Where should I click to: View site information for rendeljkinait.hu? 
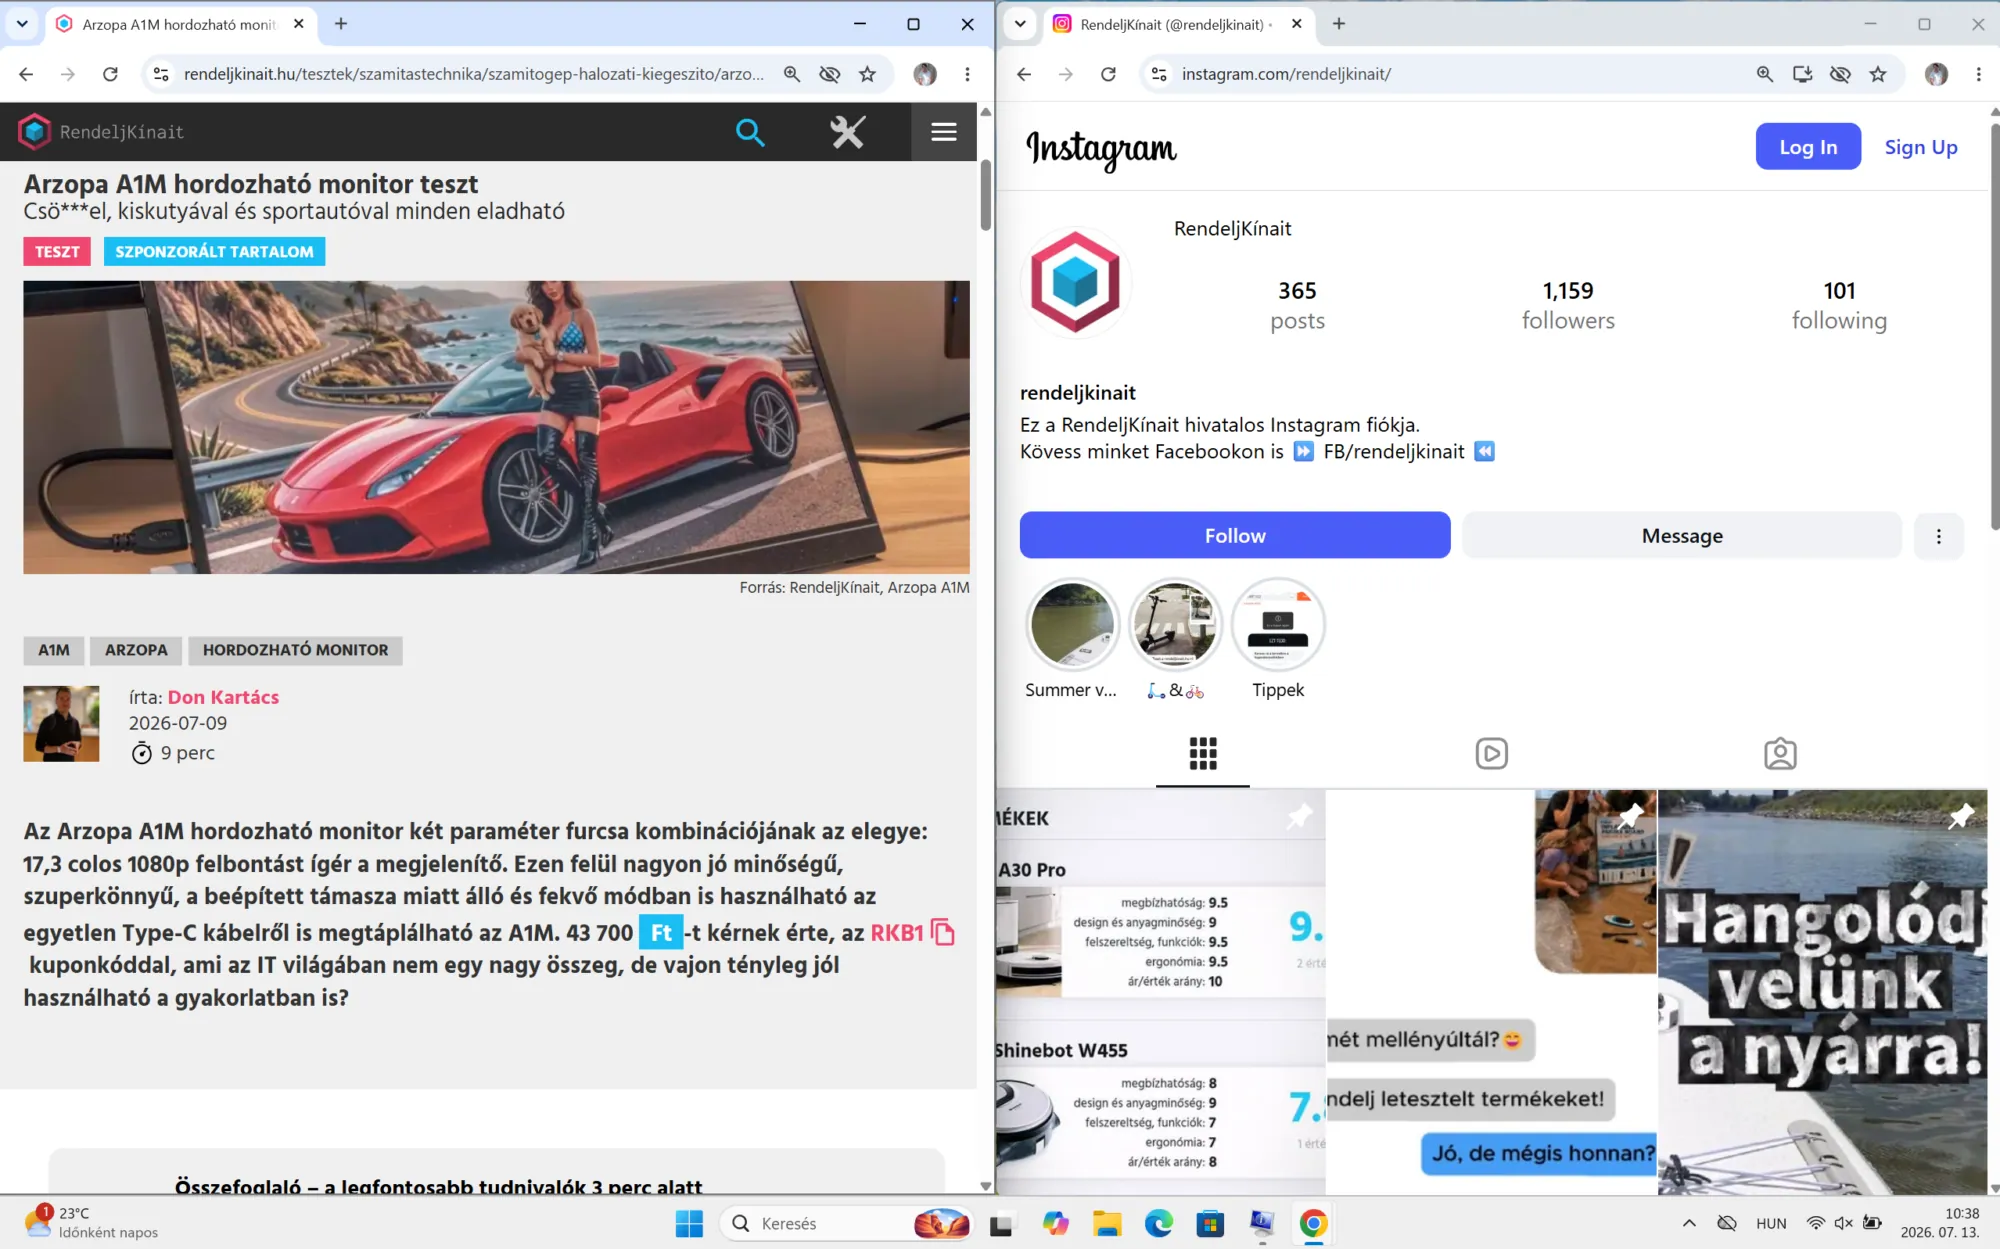[160, 74]
